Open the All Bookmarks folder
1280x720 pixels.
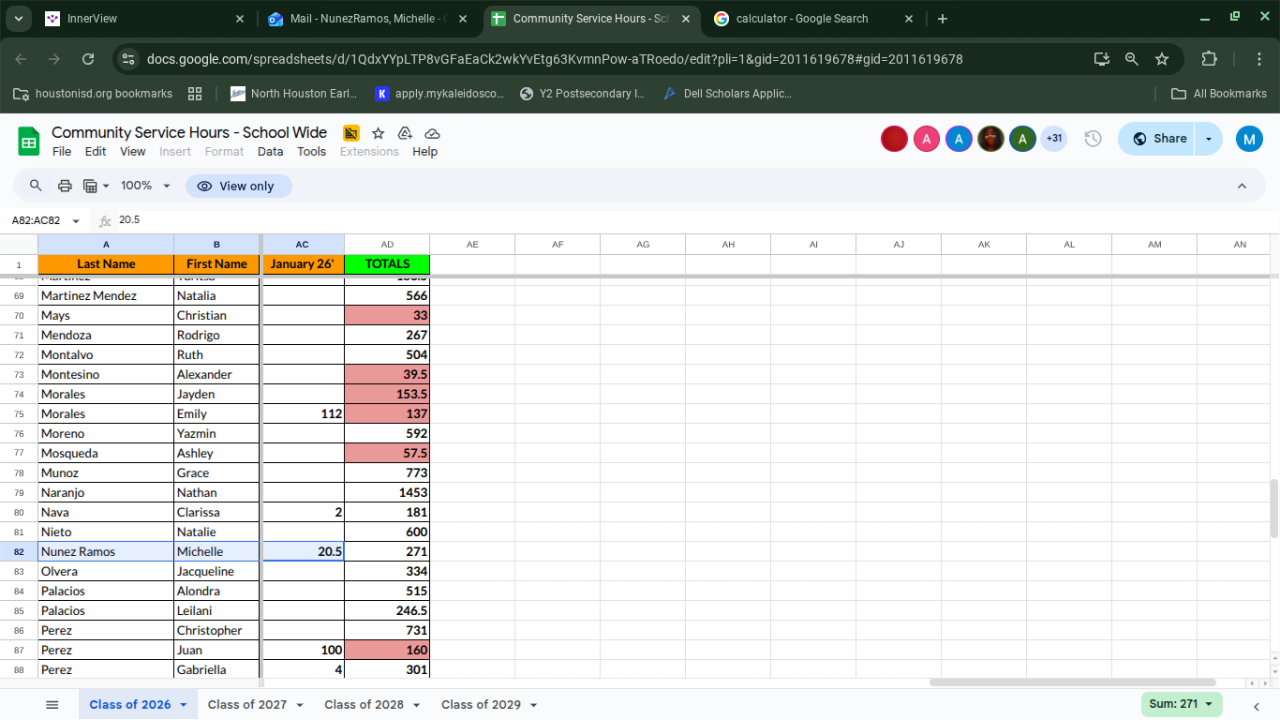click(x=1219, y=94)
